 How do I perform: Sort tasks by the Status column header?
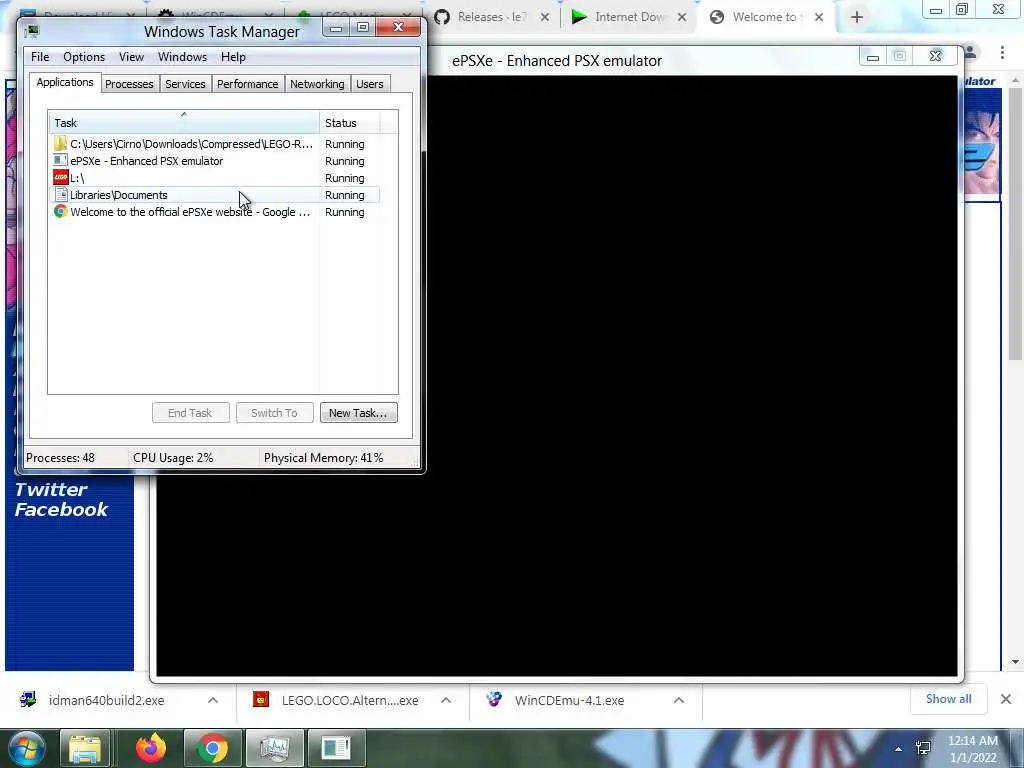[x=349, y=123]
